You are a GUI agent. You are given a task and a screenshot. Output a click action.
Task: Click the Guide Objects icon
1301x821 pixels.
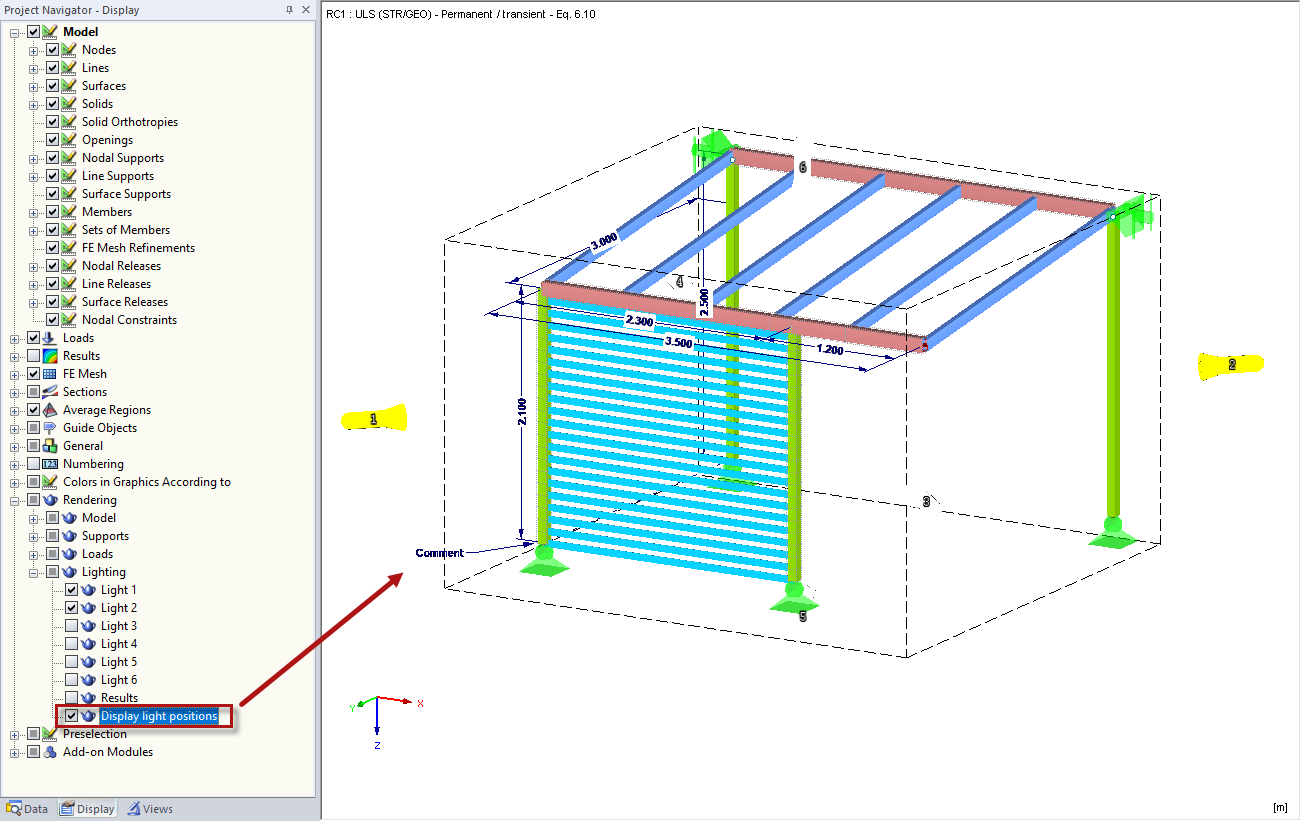coord(50,428)
